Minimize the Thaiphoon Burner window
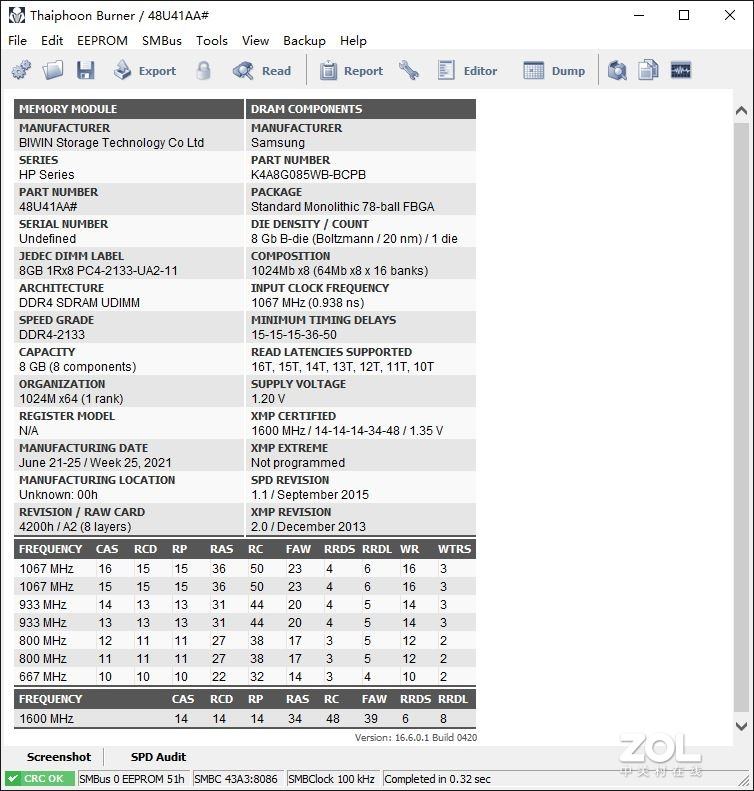Viewport: 754px width, 791px height. point(639,15)
